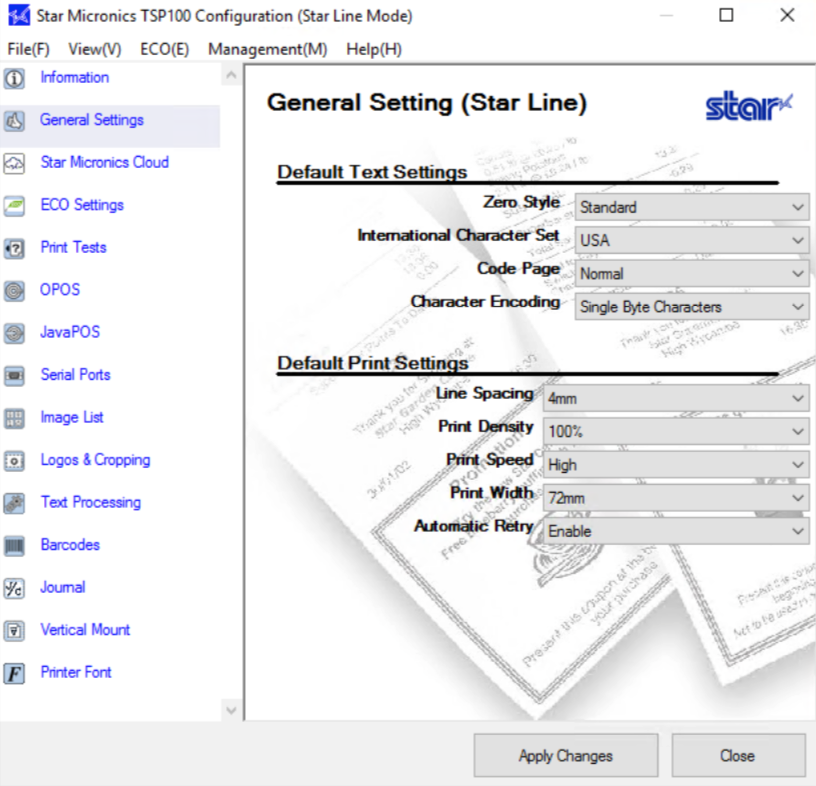Open the ECO Settings link

[82, 205]
